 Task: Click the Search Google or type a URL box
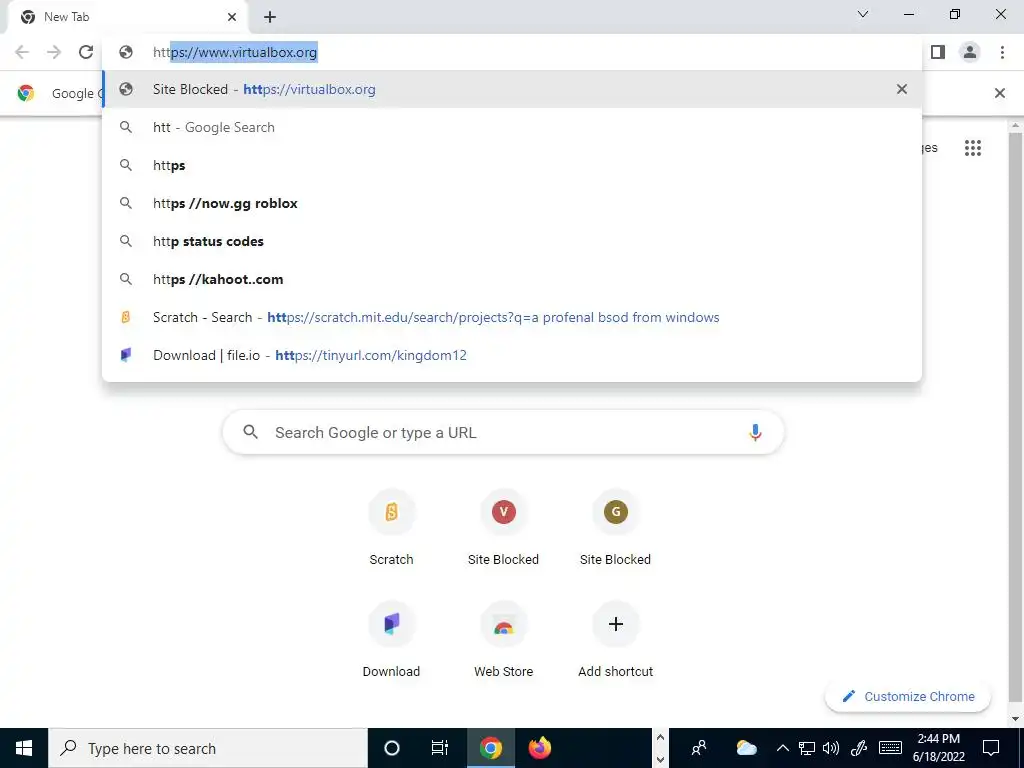point(503,432)
